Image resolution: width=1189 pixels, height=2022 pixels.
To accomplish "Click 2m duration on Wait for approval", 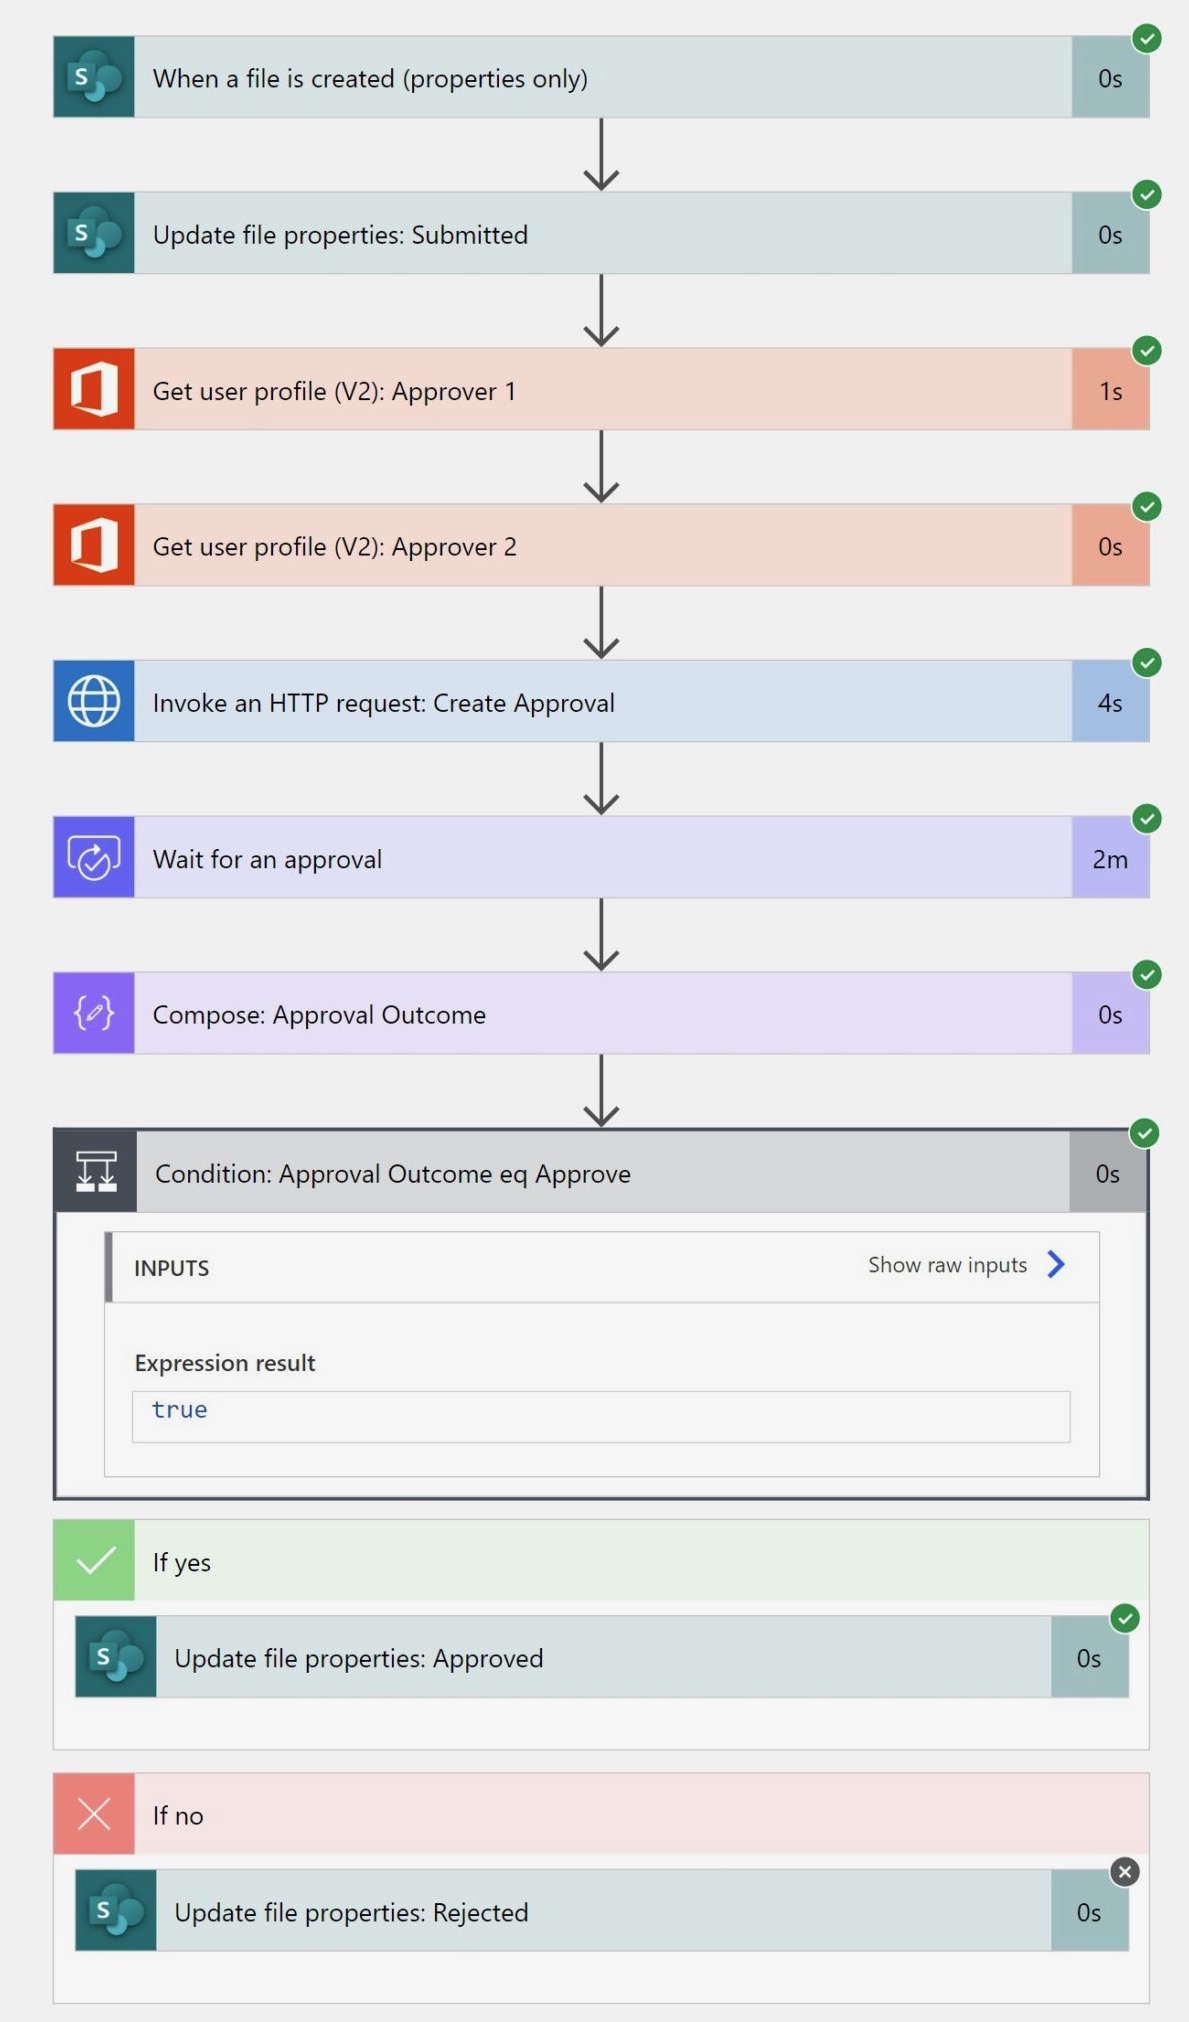I will tap(1110, 858).
